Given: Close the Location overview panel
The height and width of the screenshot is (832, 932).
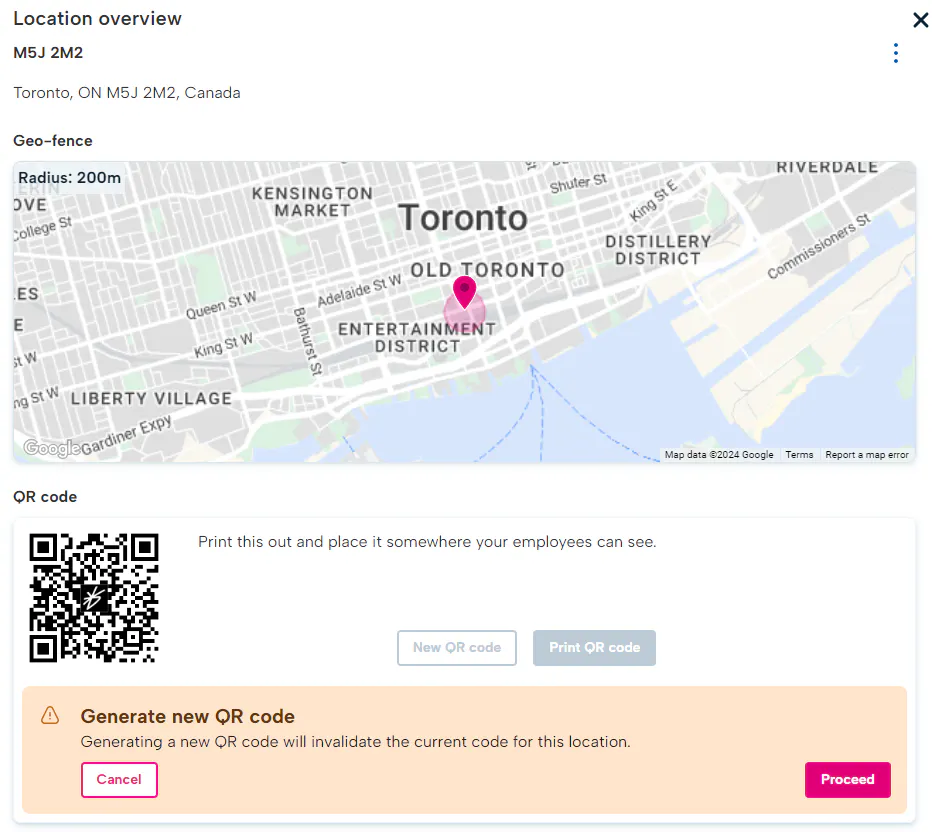Looking at the screenshot, I should [920, 20].
